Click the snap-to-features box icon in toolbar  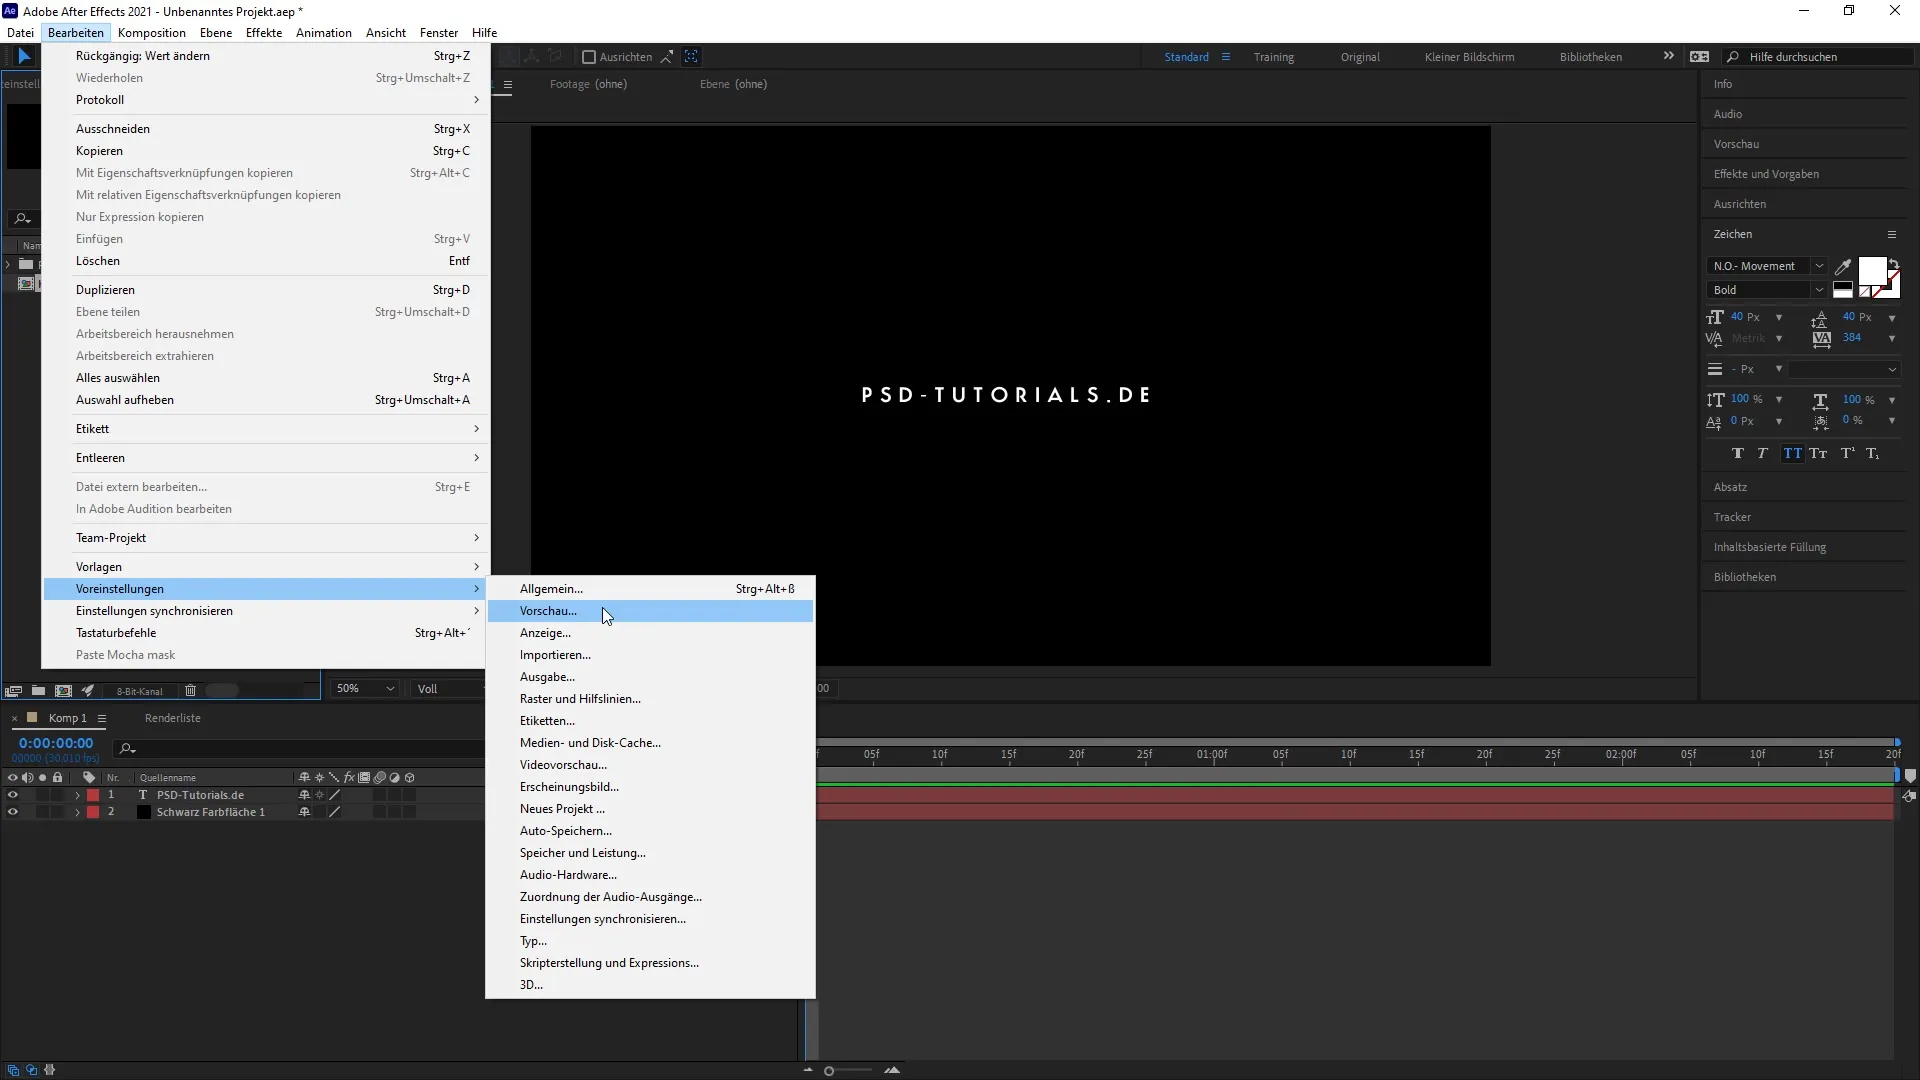691,57
